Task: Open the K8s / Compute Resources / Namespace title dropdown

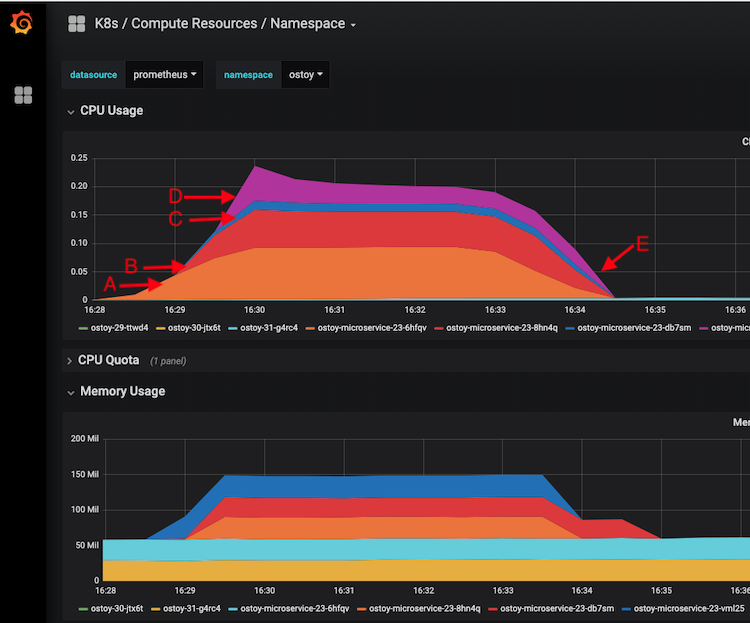Action: tap(225, 23)
